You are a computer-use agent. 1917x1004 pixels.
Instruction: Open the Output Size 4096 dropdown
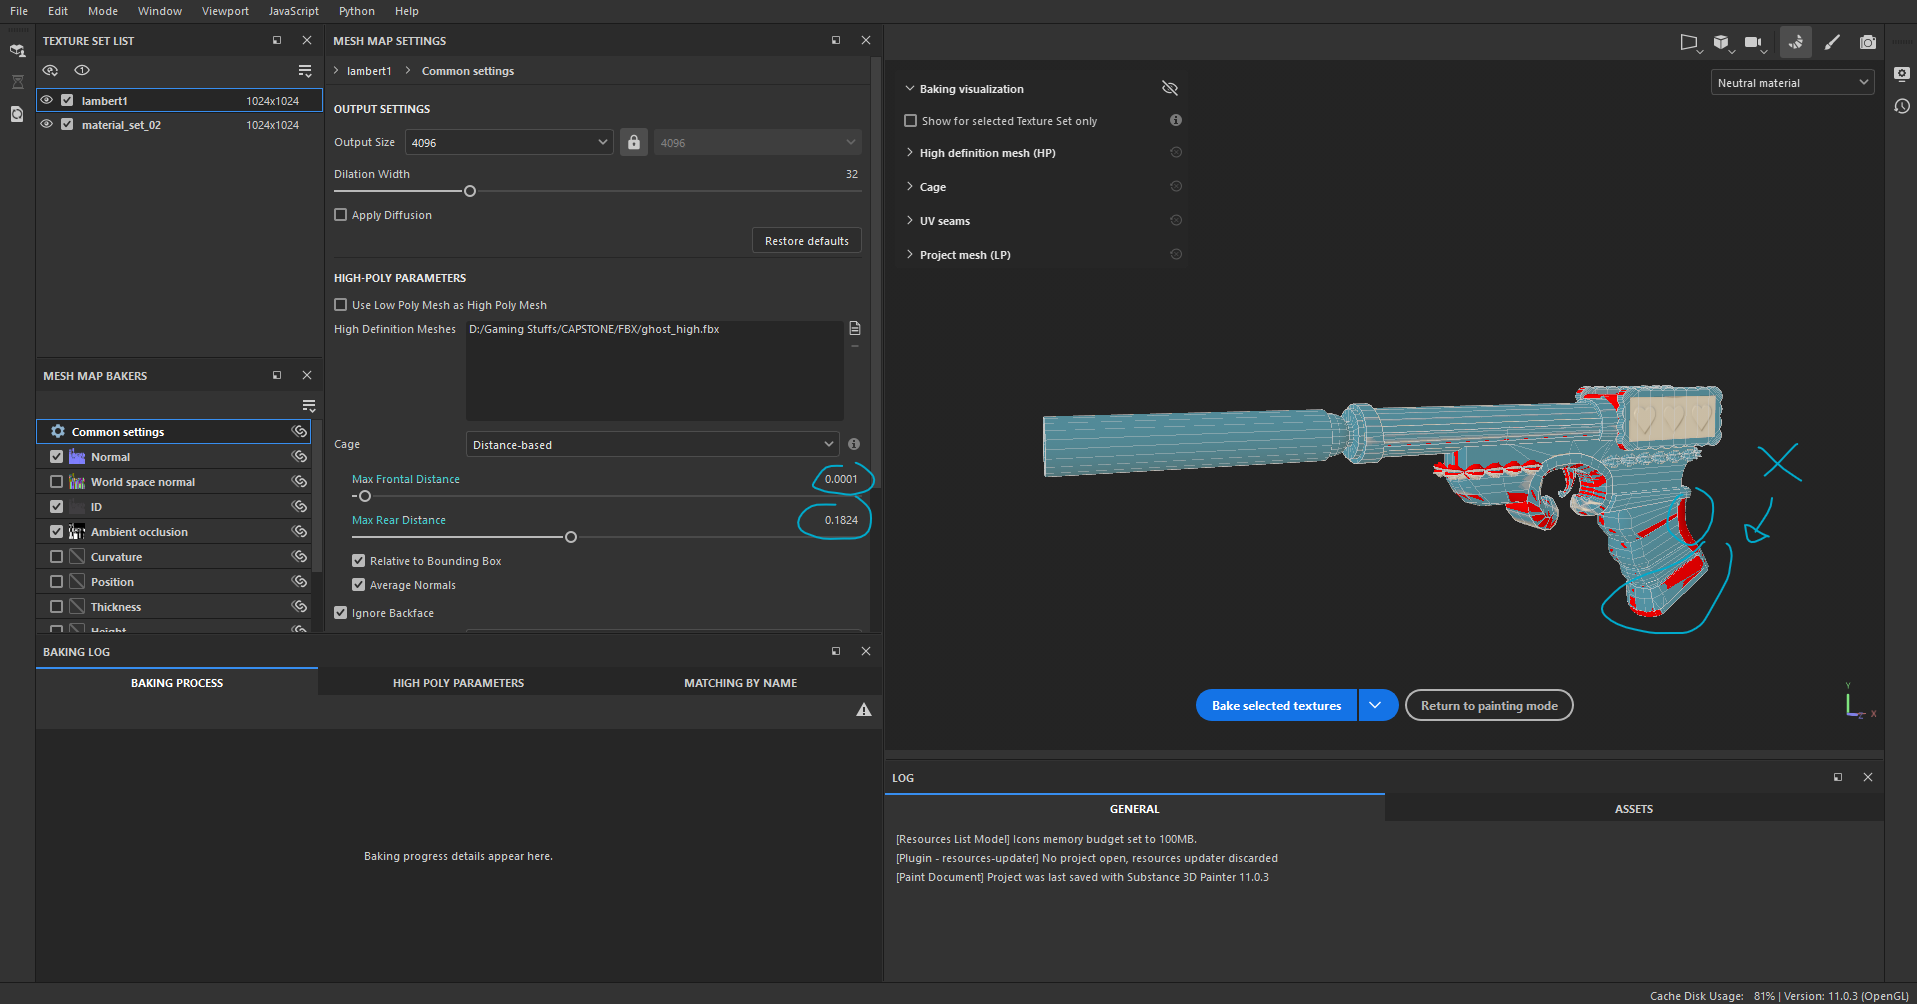(x=508, y=143)
